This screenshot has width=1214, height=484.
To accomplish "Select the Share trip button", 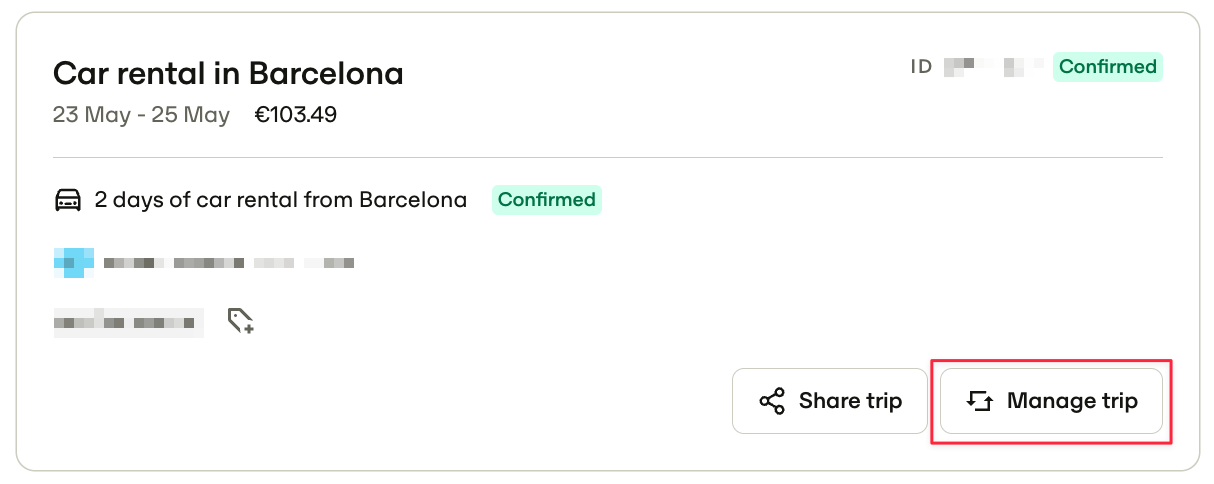I will pos(830,401).
